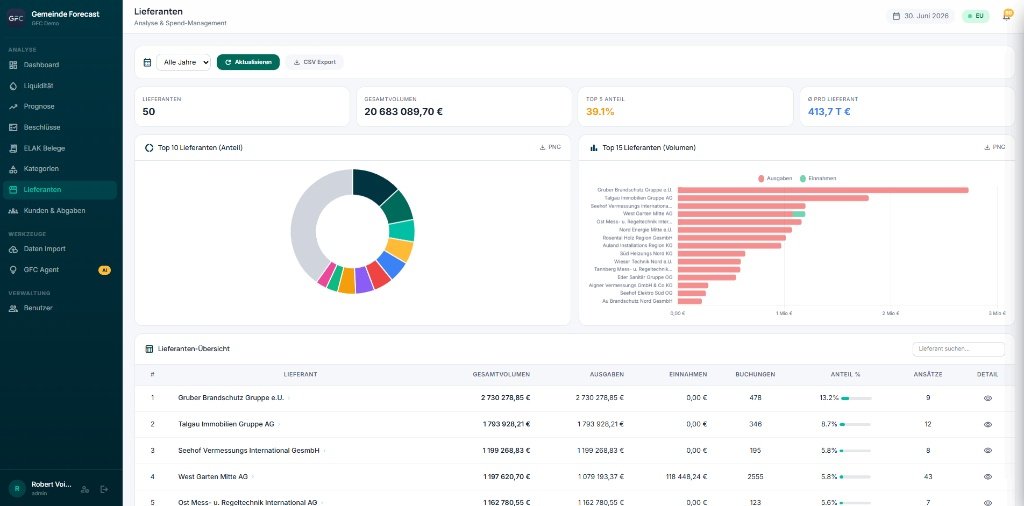
Task: Export data with CSV Export button
Action: pyautogui.click(x=314, y=62)
